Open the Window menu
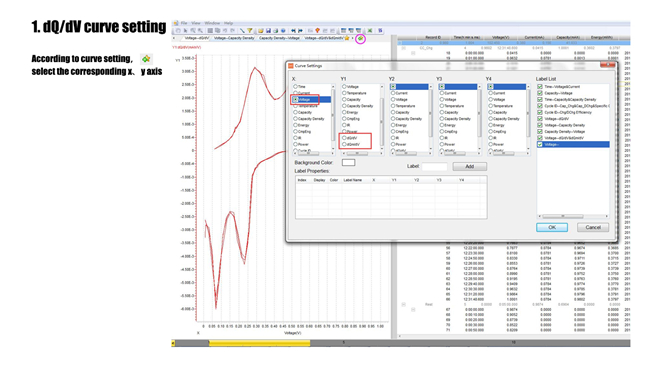This screenshot has width=650, height=365. pos(212,23)
